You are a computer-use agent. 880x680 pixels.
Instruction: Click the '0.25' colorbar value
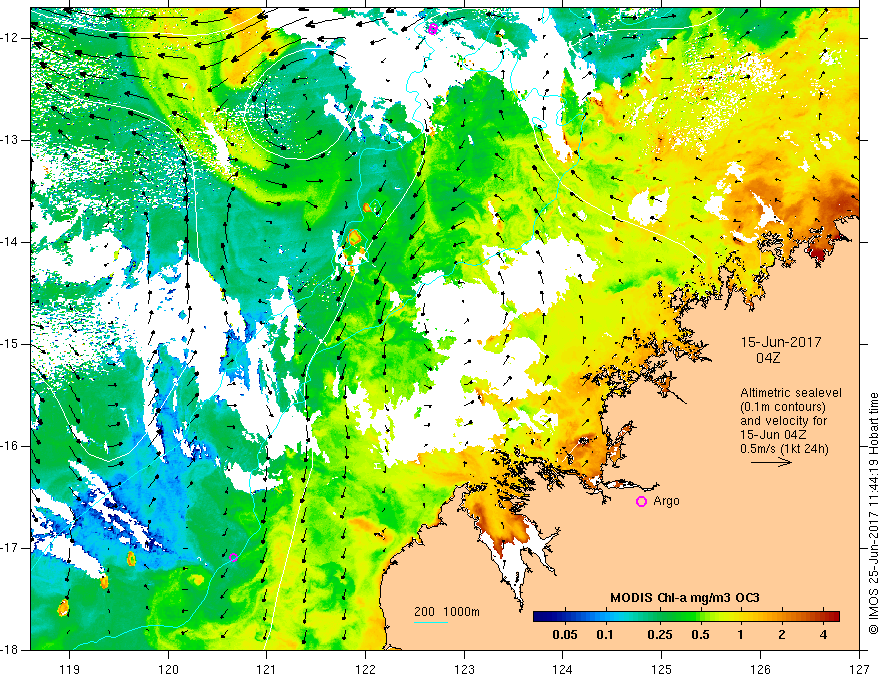[x=659, y=635]
